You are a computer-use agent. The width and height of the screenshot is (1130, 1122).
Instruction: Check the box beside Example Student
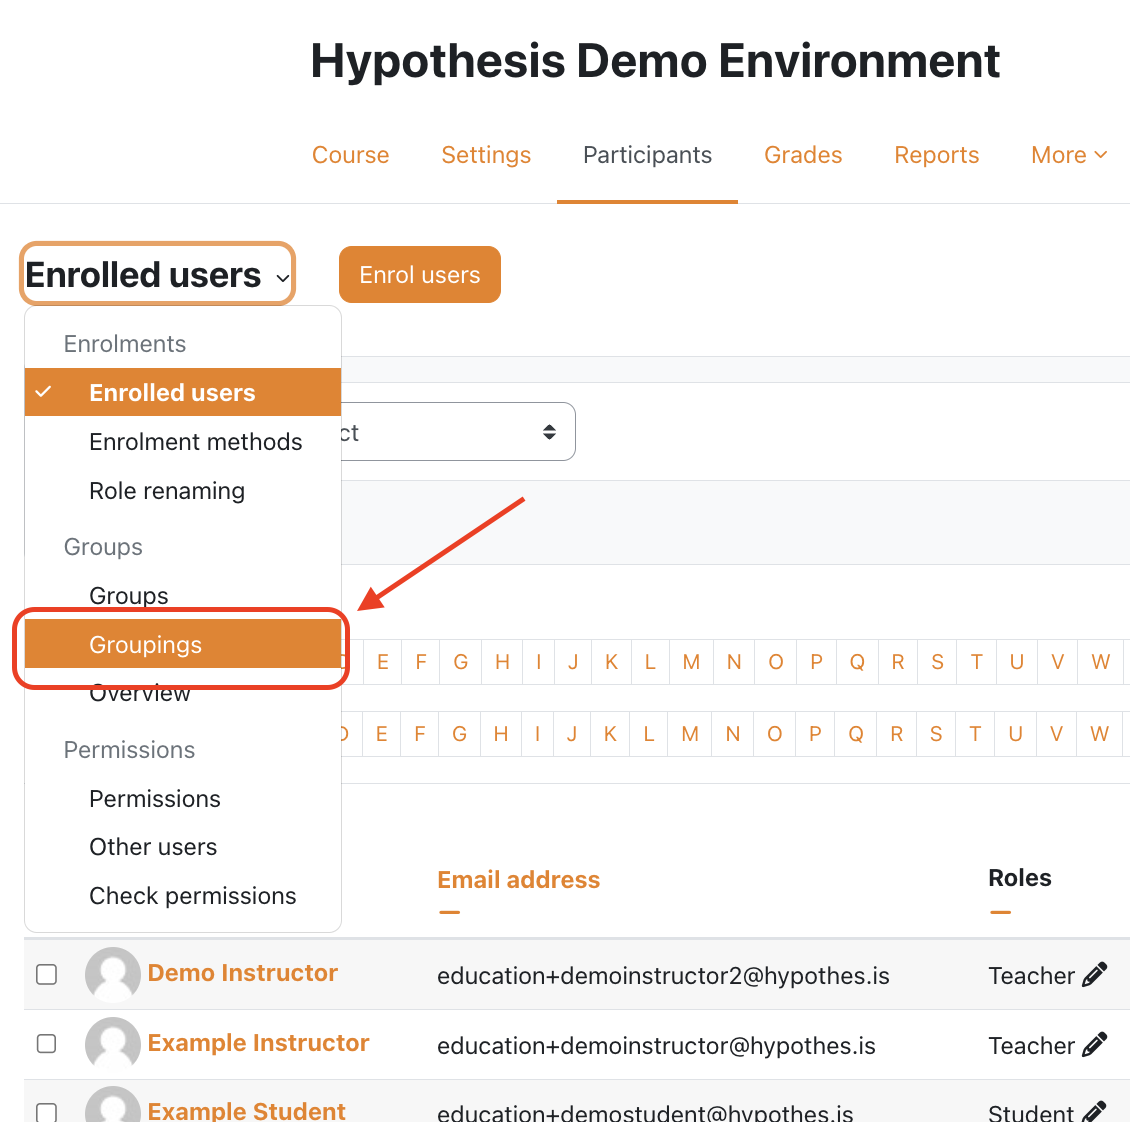click(x=47, y=1111)
